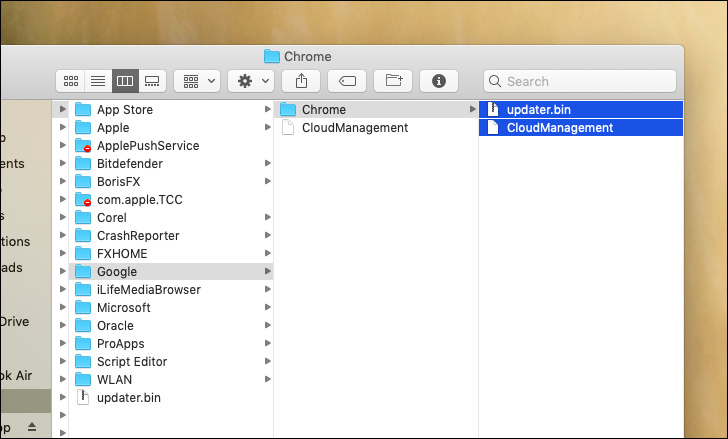
Task: Select the Script Editor folder
Action: point(171,362)
